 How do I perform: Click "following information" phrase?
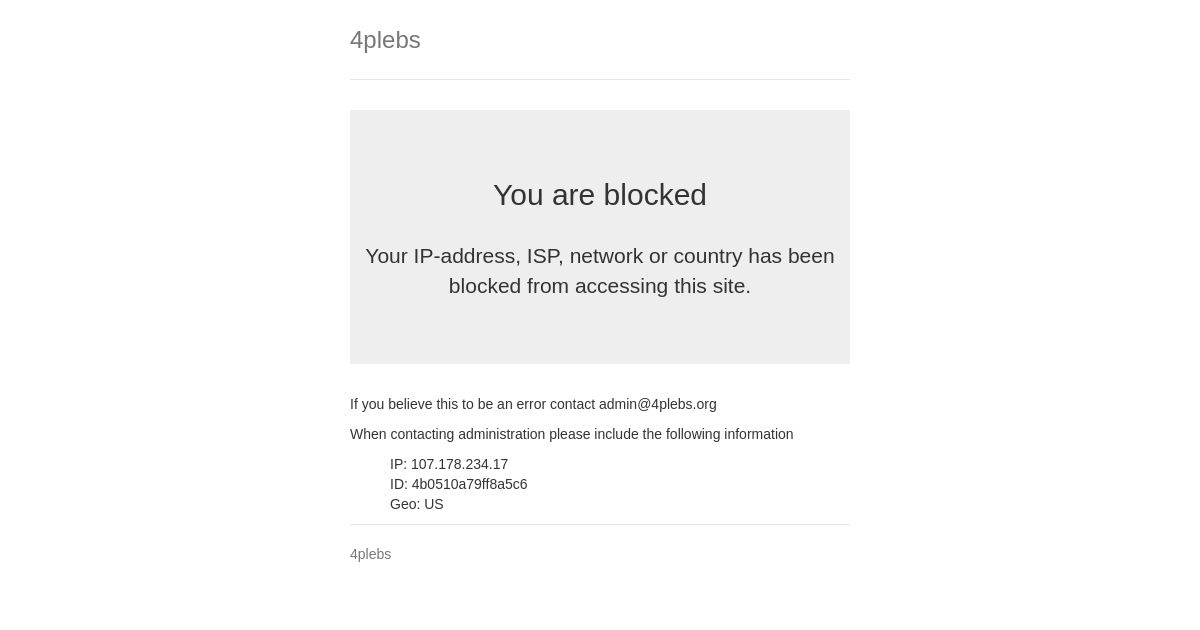pos(730,434)
